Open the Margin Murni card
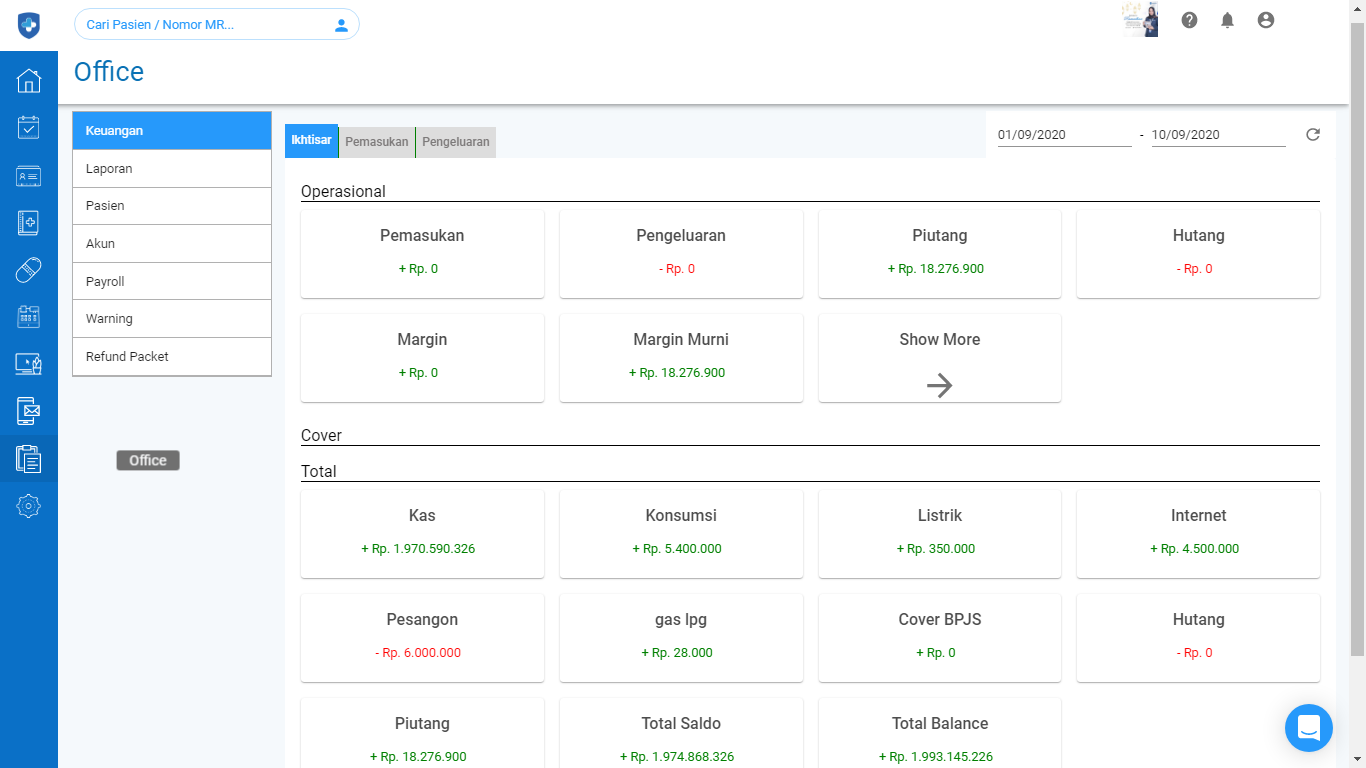1366x768 pixels. 681,358
